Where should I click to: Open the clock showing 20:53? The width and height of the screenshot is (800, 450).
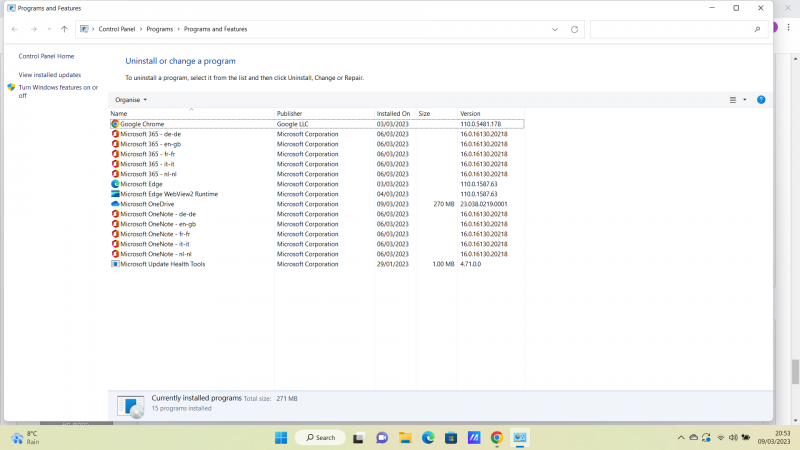tap(774, 438)
